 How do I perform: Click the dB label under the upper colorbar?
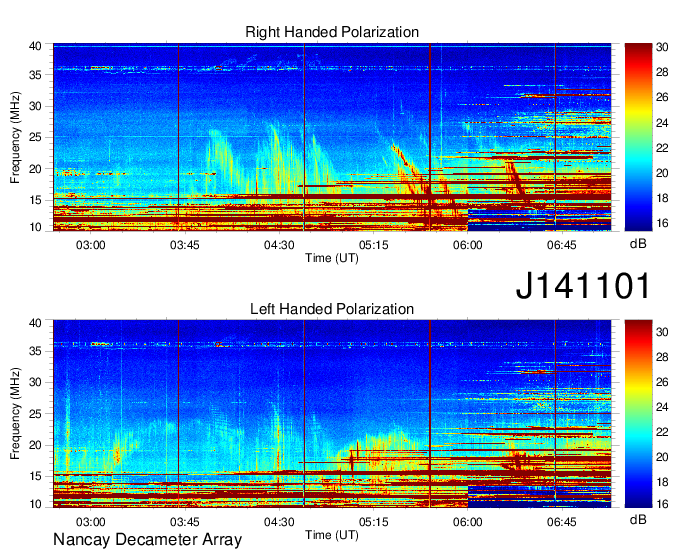pos(638,243)
